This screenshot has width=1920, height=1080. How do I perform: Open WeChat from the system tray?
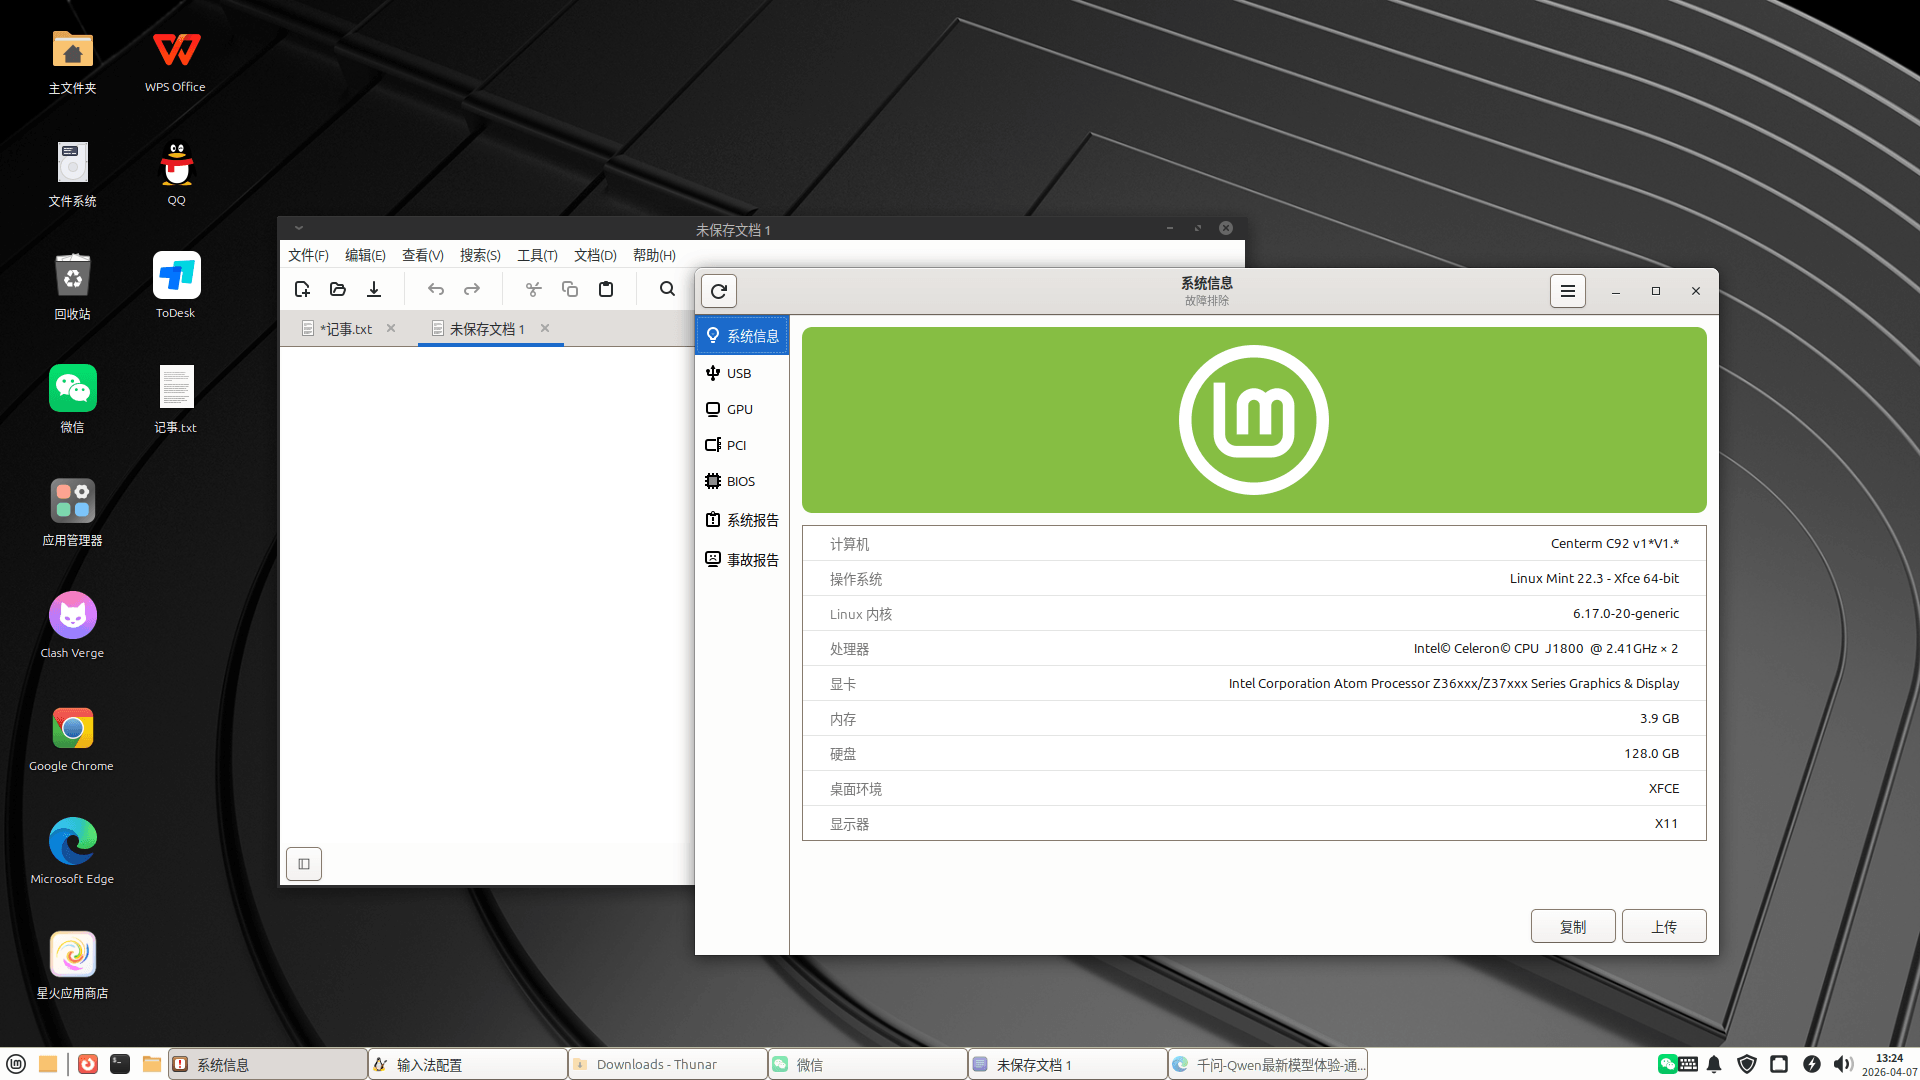[1666, 1064]
